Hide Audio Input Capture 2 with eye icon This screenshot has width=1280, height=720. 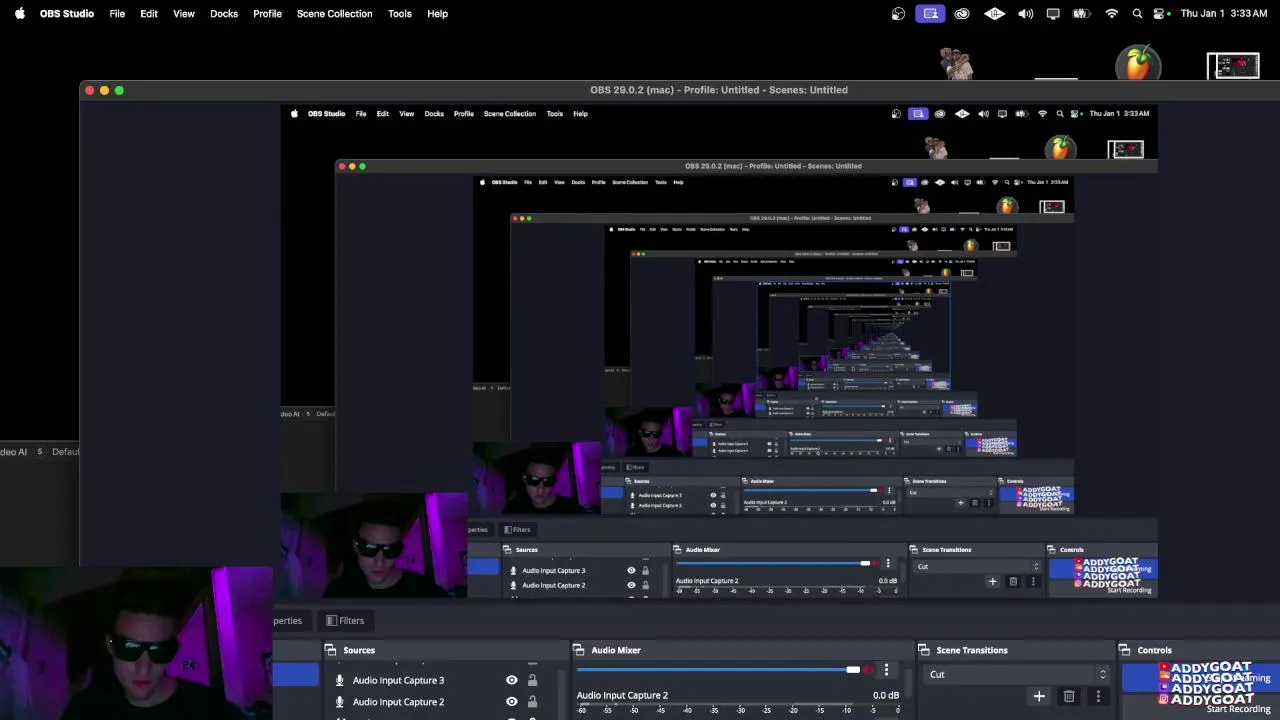pyautogui.click(x=512, y=702)
